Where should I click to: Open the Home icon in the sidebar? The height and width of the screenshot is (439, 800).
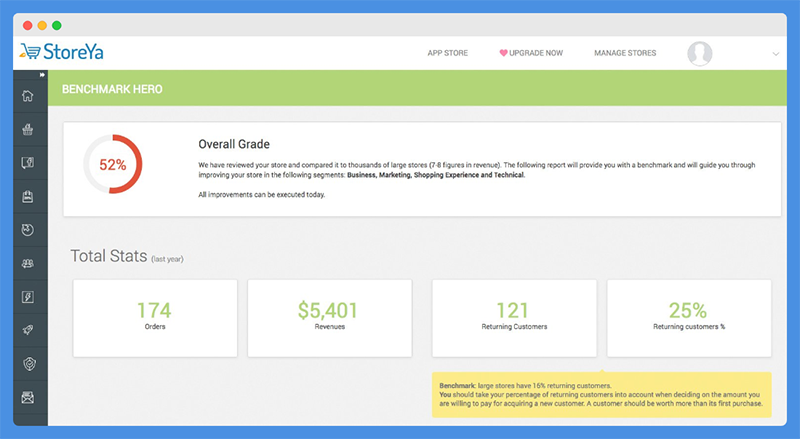click(x=28, y=96)
